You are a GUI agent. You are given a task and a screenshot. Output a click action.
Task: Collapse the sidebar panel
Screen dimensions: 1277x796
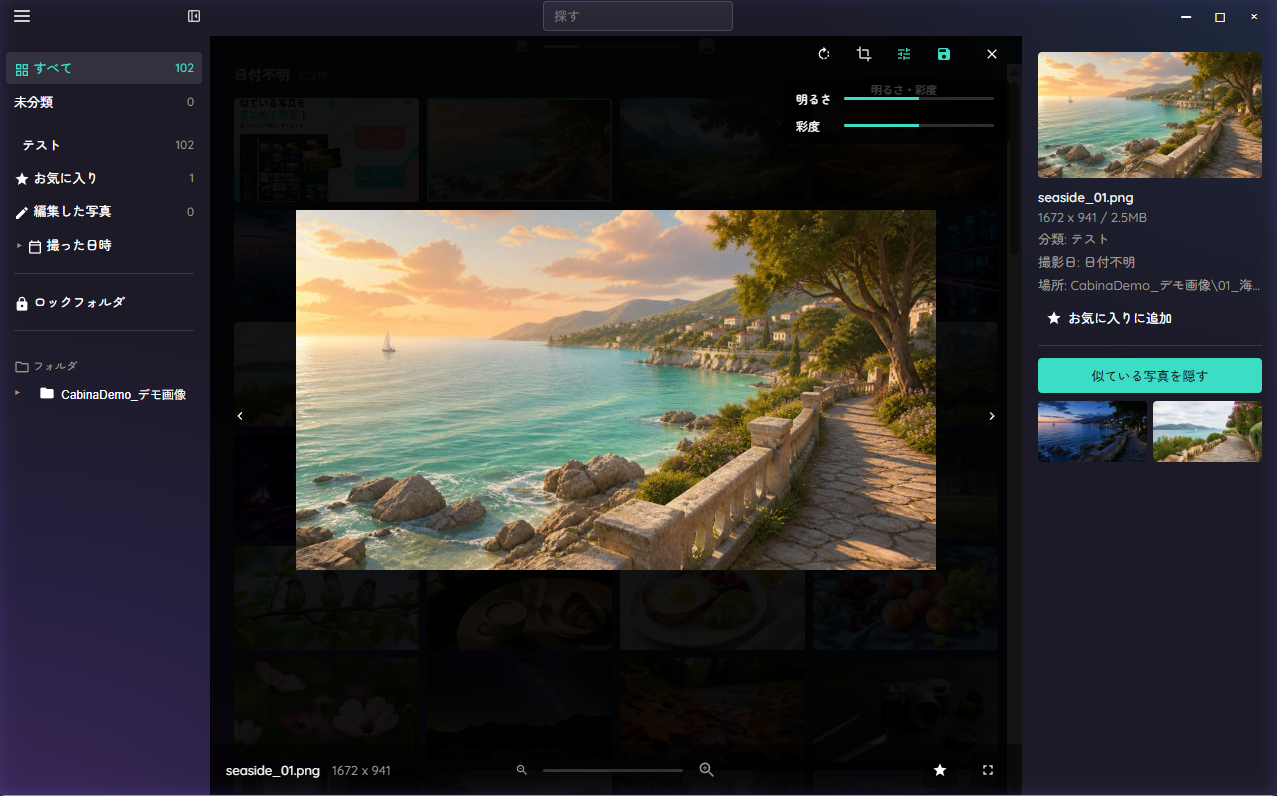[194, 16]
